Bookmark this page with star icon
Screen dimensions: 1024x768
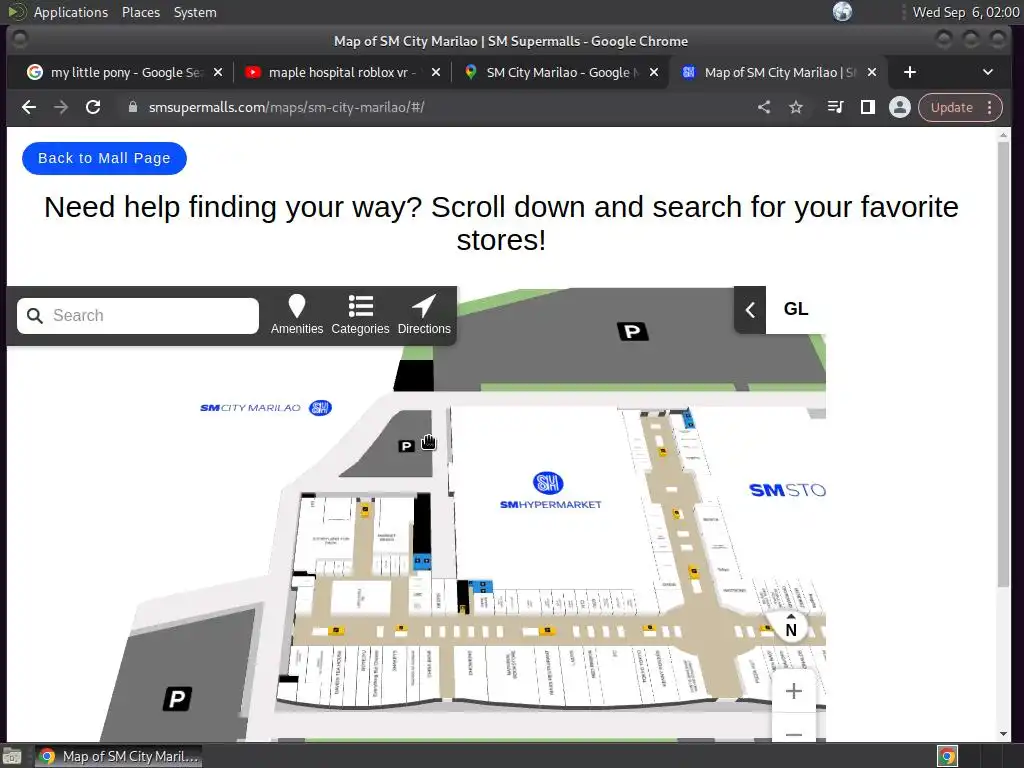tap(795, 107)
